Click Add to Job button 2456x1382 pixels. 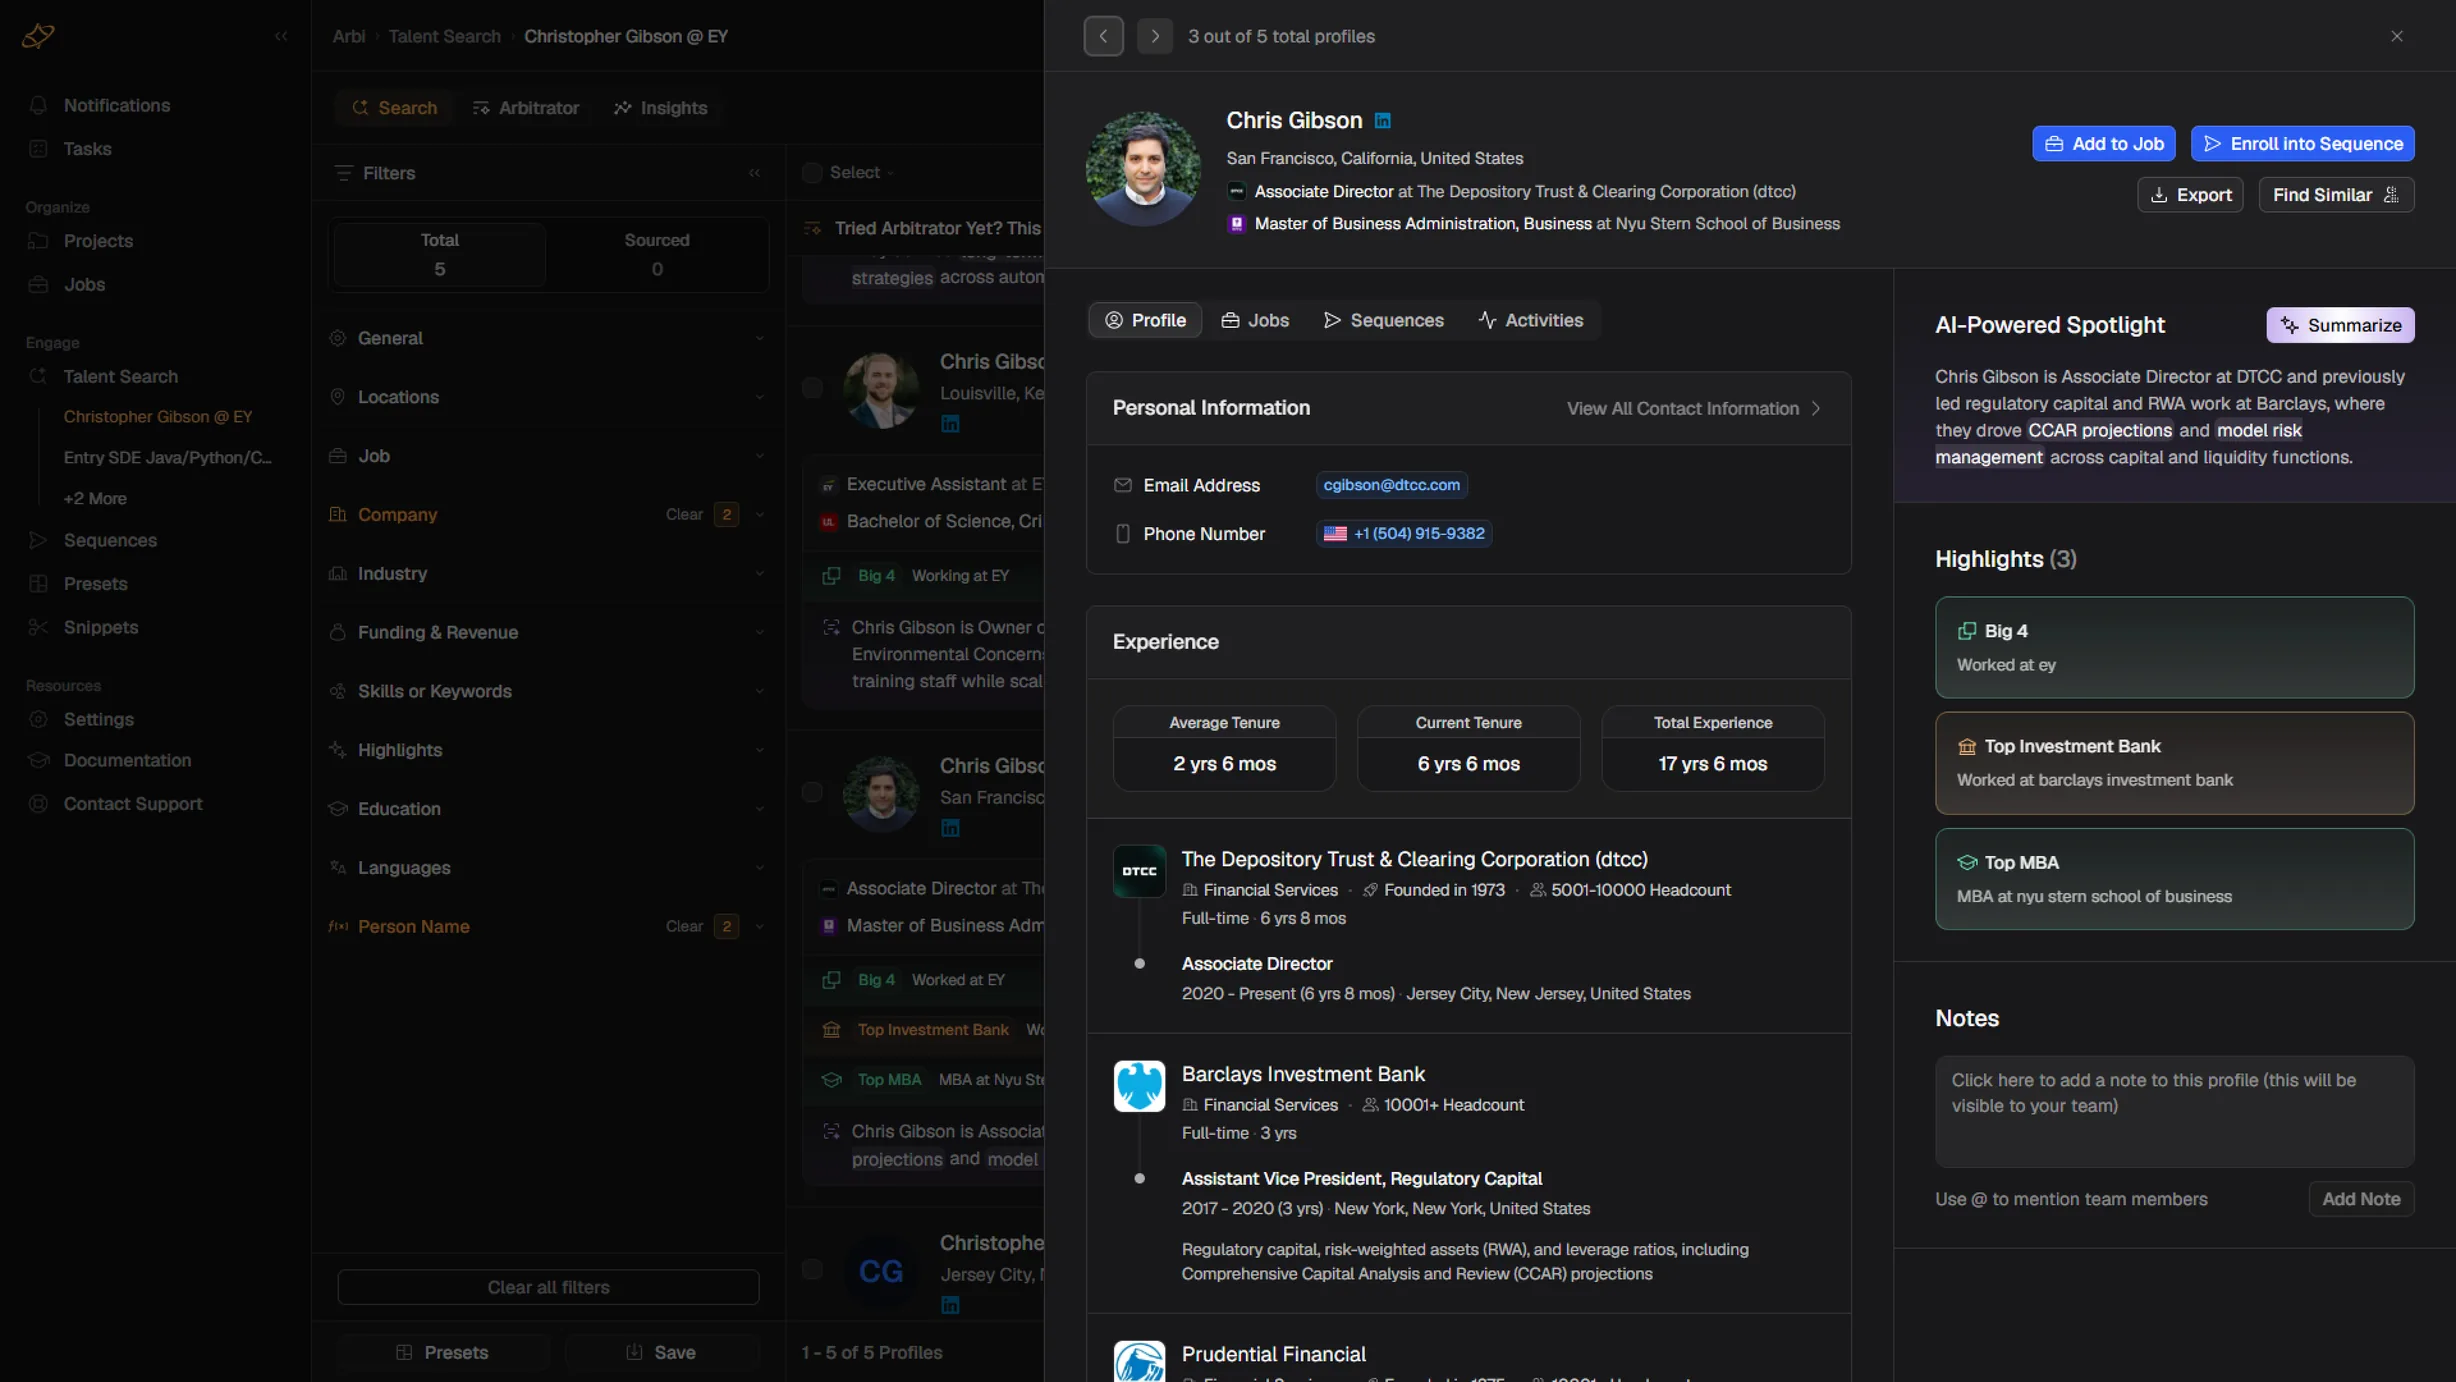2103,144
